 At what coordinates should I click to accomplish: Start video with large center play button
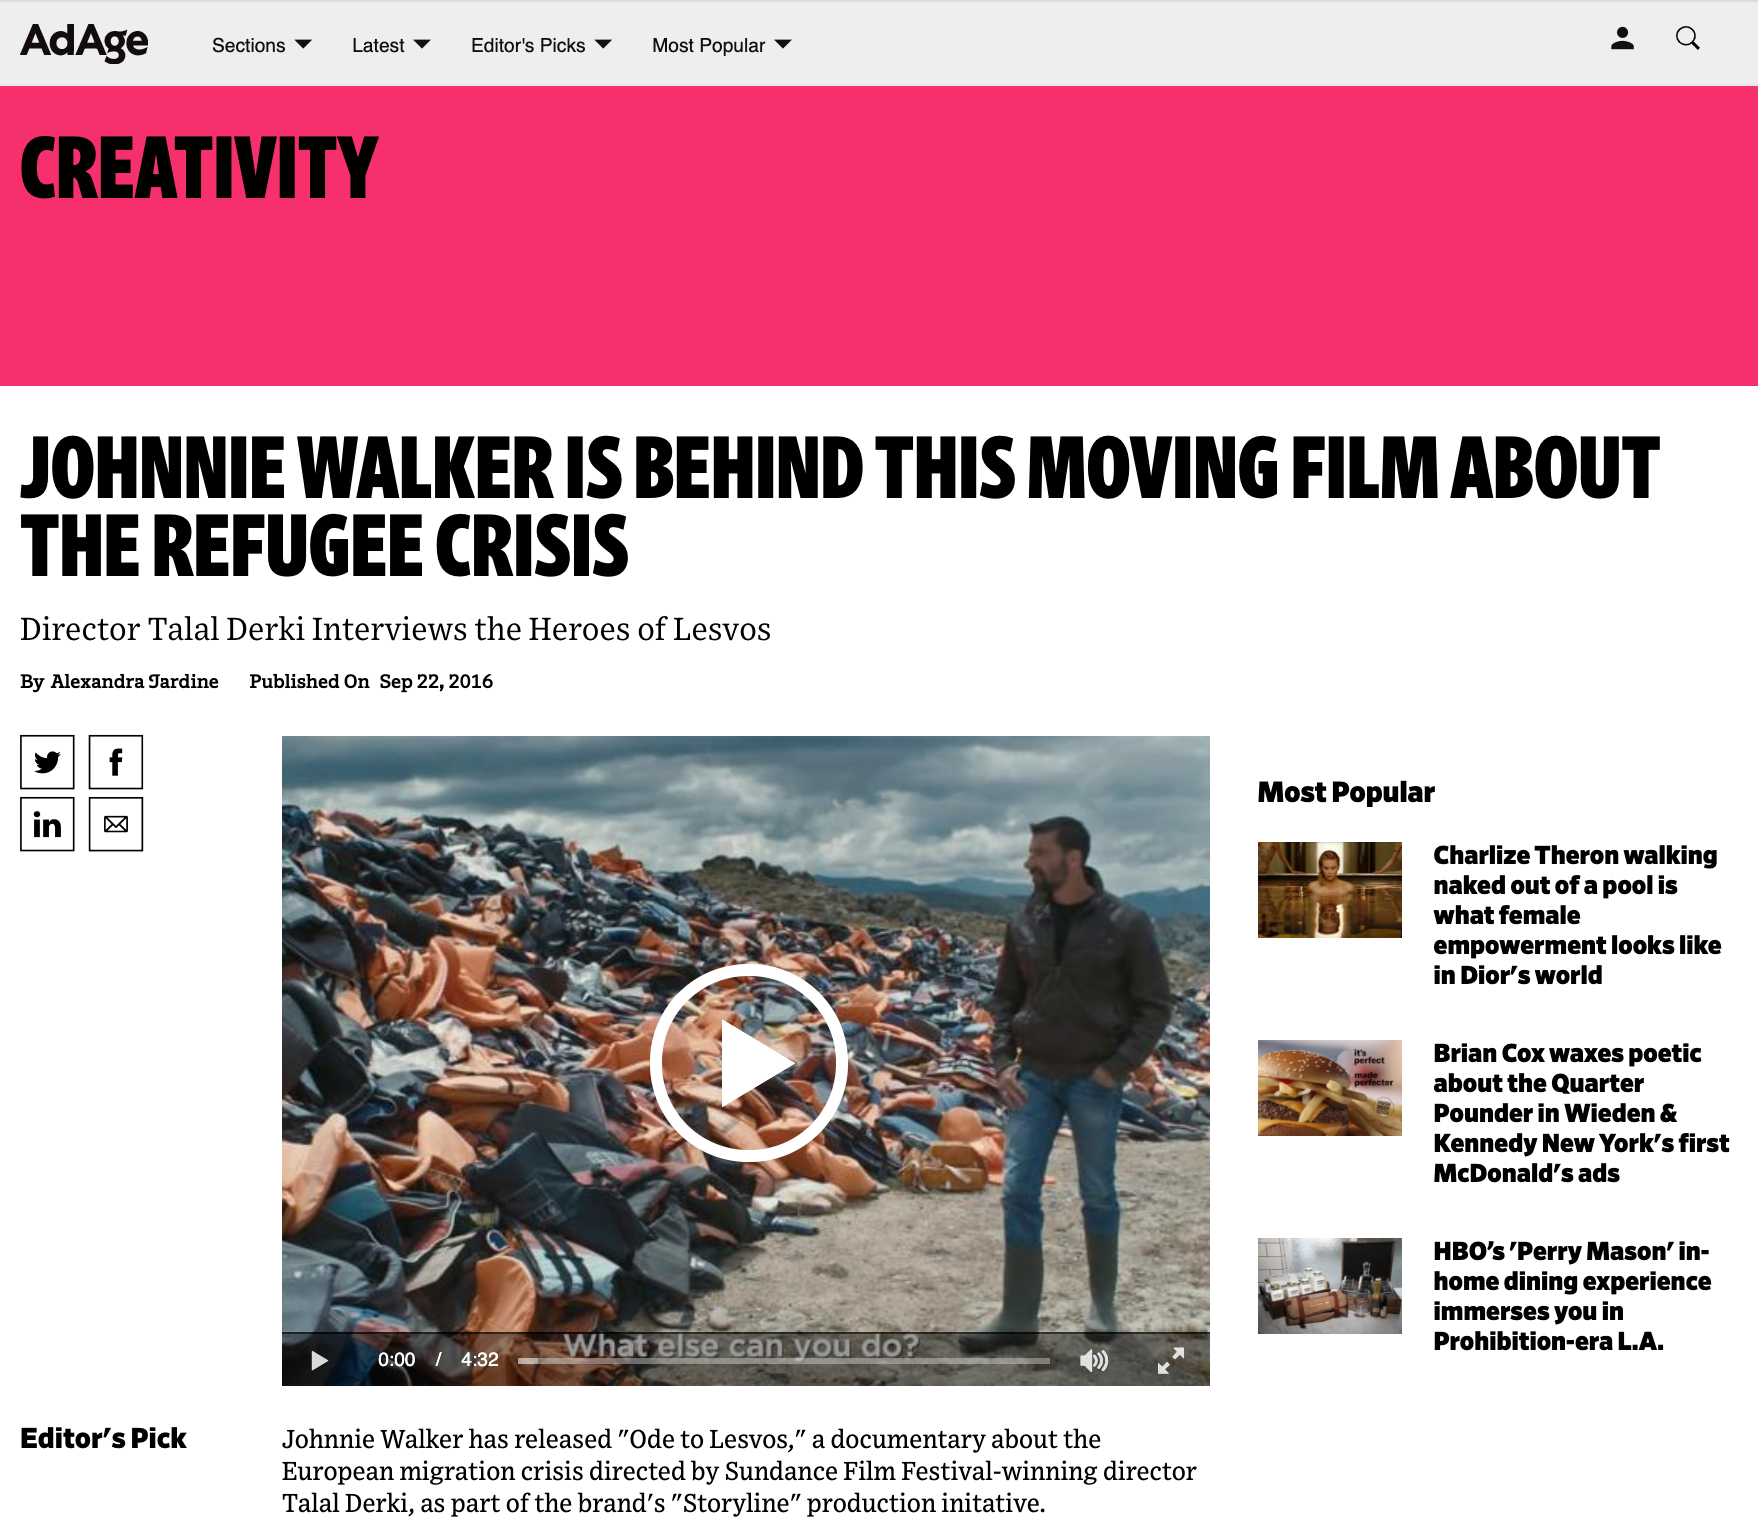(748, 1062)
